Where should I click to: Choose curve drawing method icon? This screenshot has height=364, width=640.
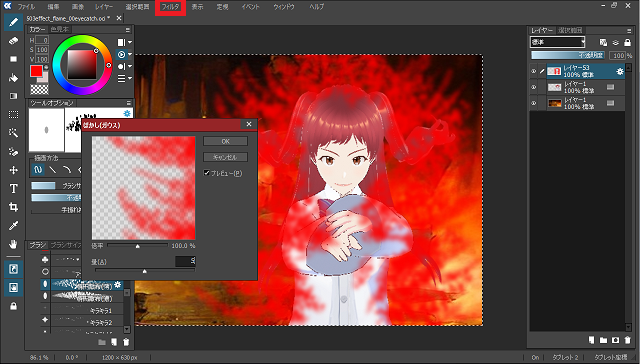(x=67, y=169)
